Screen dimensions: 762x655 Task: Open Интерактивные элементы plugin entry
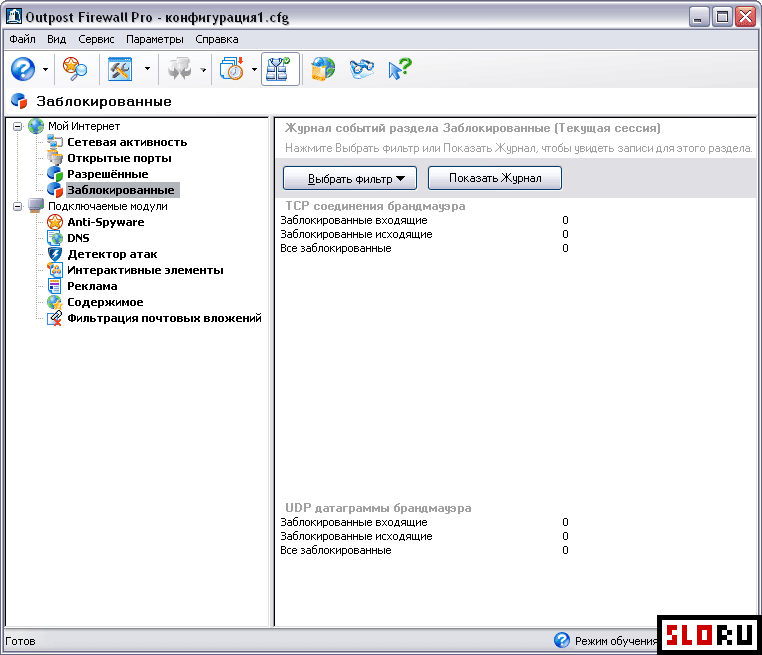click(x=145, y=270)
